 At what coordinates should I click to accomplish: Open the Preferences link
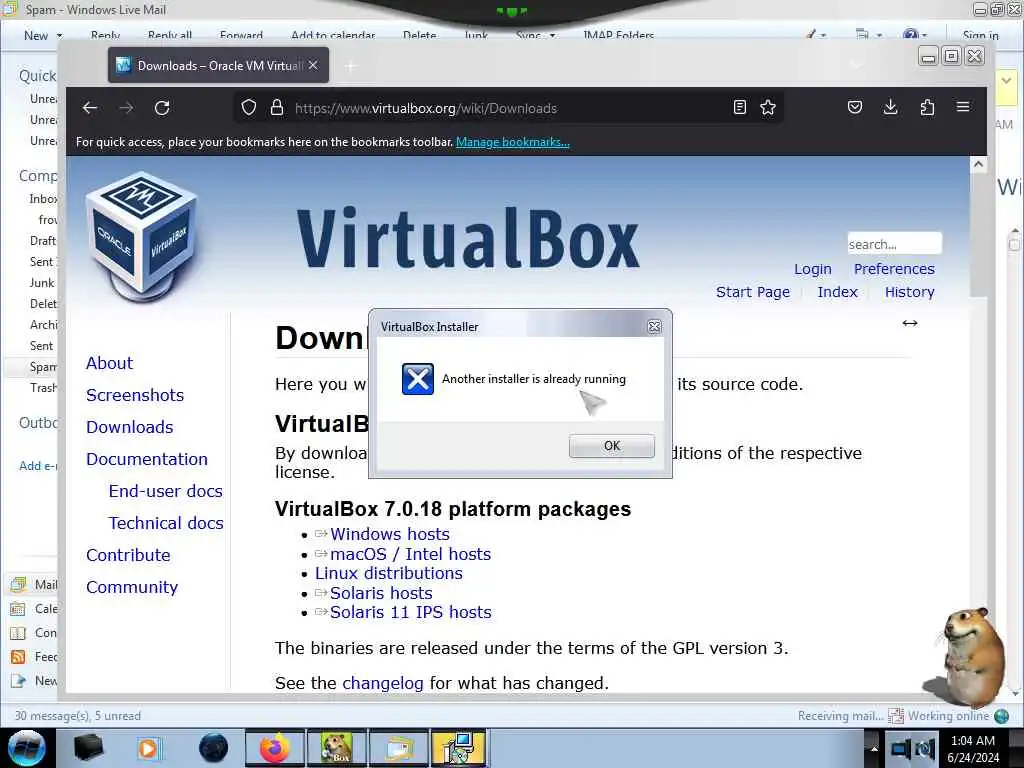(x=894, y=269)
